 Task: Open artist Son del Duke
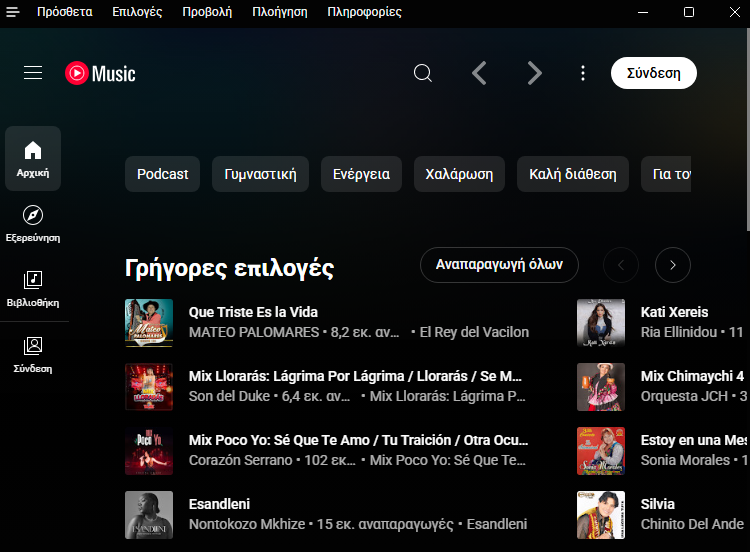click(x=229, y=397)
